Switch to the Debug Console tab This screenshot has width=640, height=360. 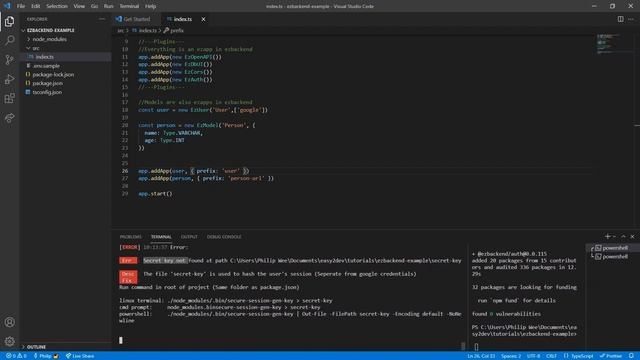click(x=224, y=237)
